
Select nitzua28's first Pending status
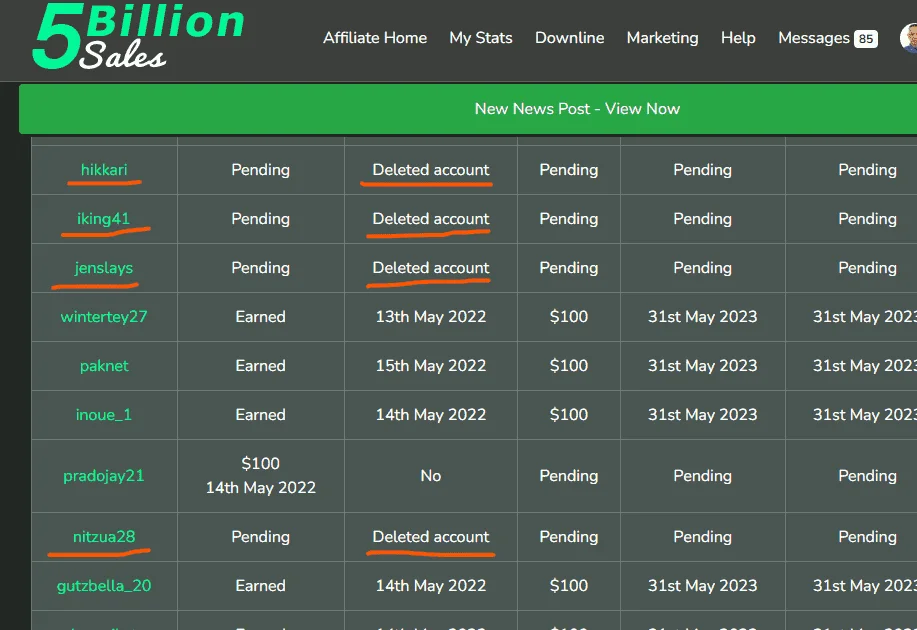click(261, 536)
